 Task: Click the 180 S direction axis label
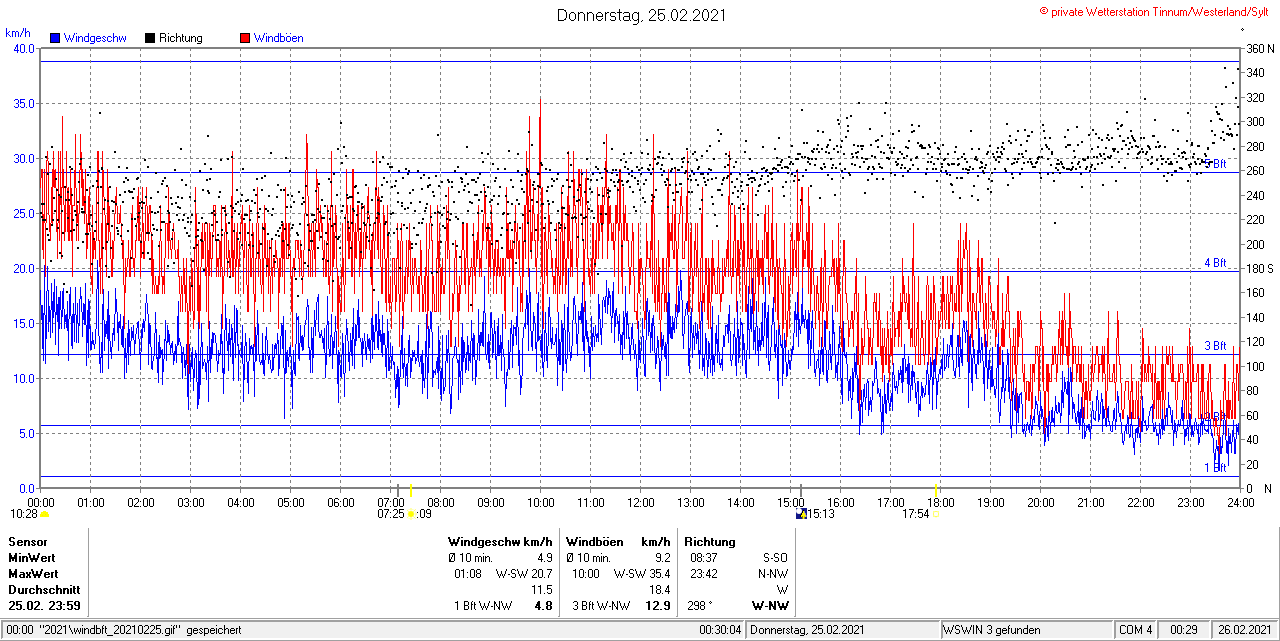(1259, 268)
